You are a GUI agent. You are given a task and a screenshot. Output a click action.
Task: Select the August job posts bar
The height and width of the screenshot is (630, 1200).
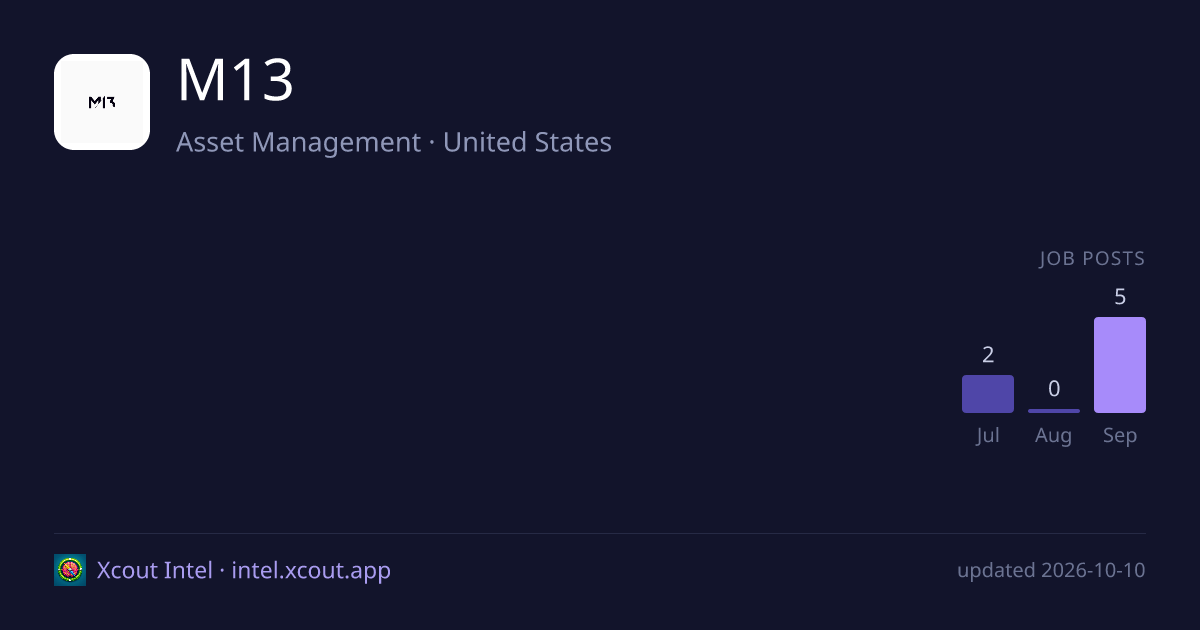click(x=1054, y=411)
